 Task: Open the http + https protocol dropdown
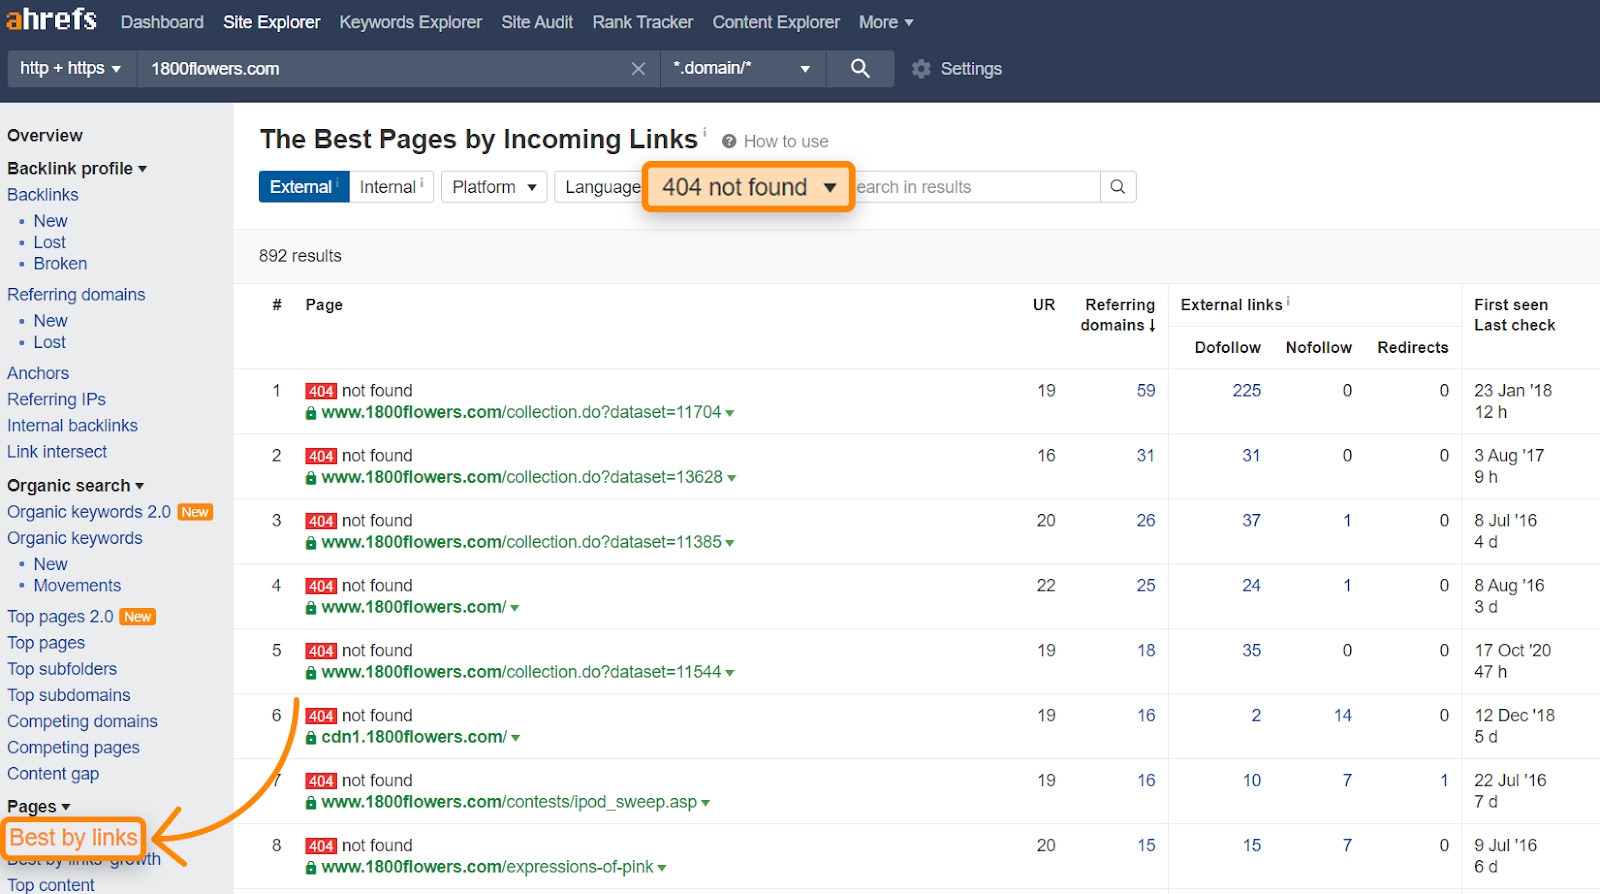(x=70, y=69)
